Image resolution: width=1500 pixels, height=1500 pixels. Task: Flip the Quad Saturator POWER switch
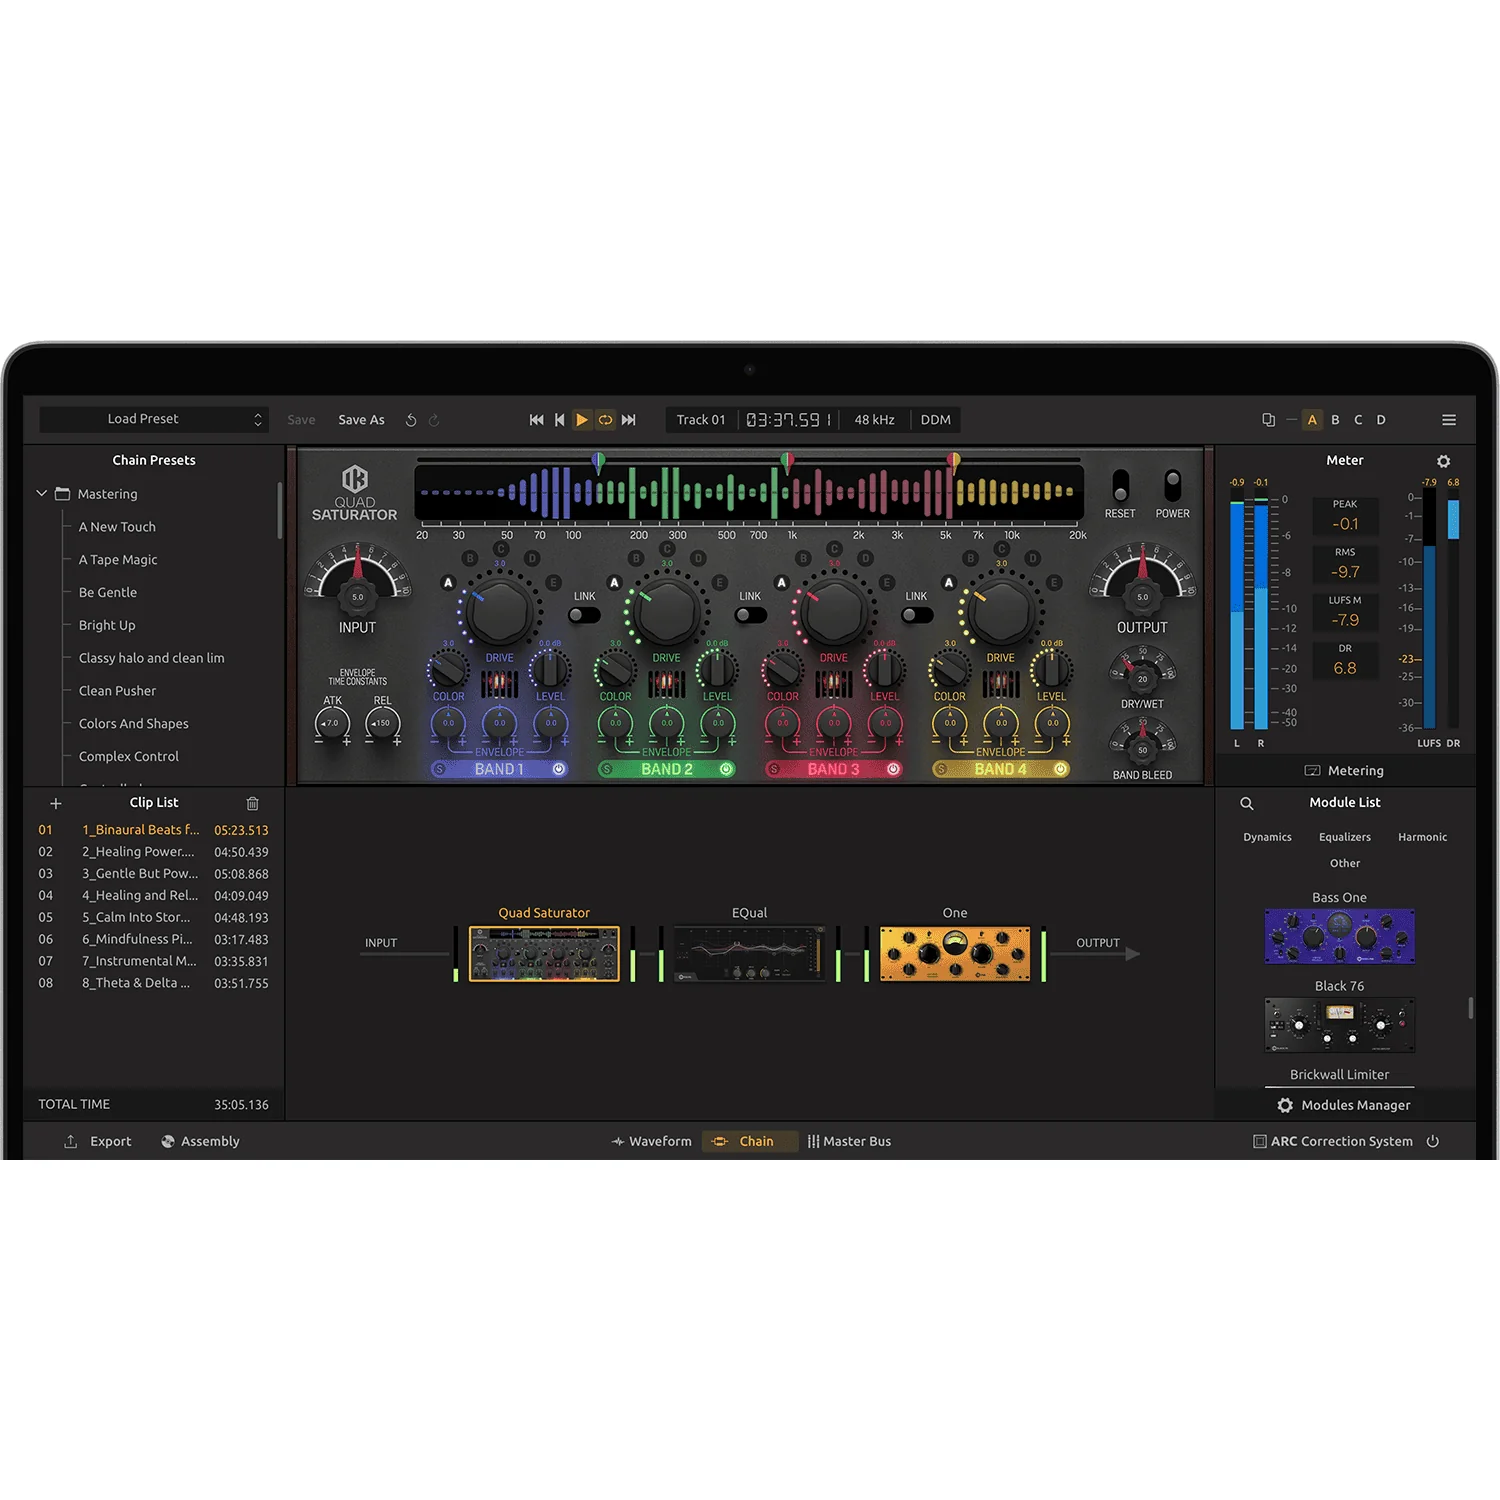[1173, 485]
